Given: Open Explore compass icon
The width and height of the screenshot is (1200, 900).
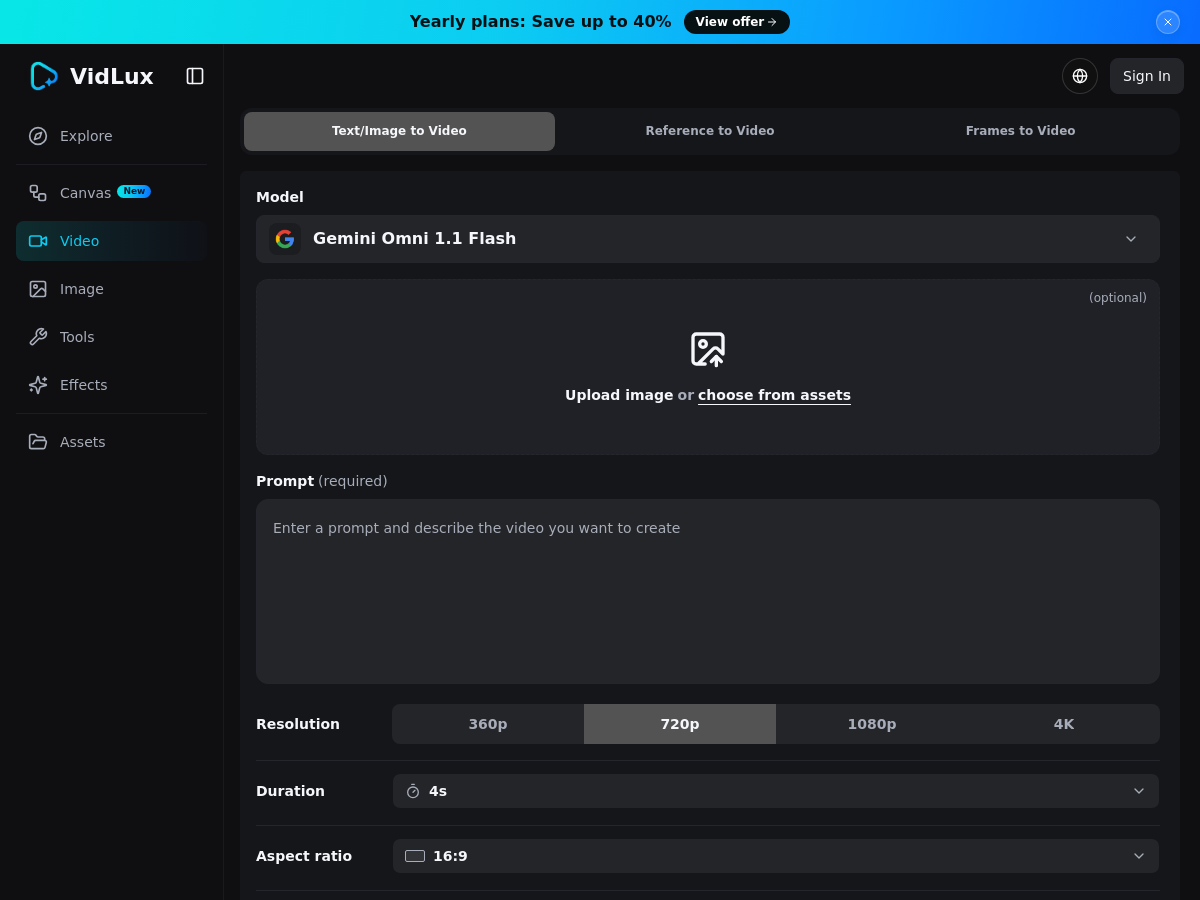Looking at the screenshot, I should click(38, 136).
